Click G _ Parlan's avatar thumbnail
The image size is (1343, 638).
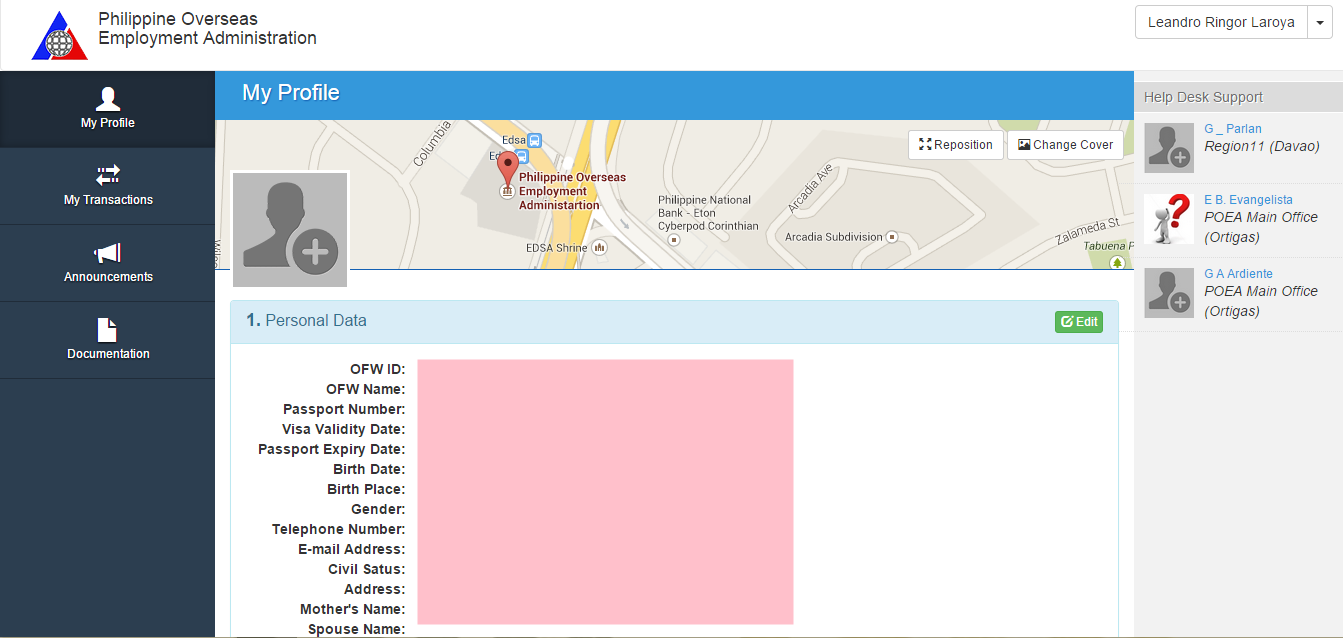(x=1169, y=148)
